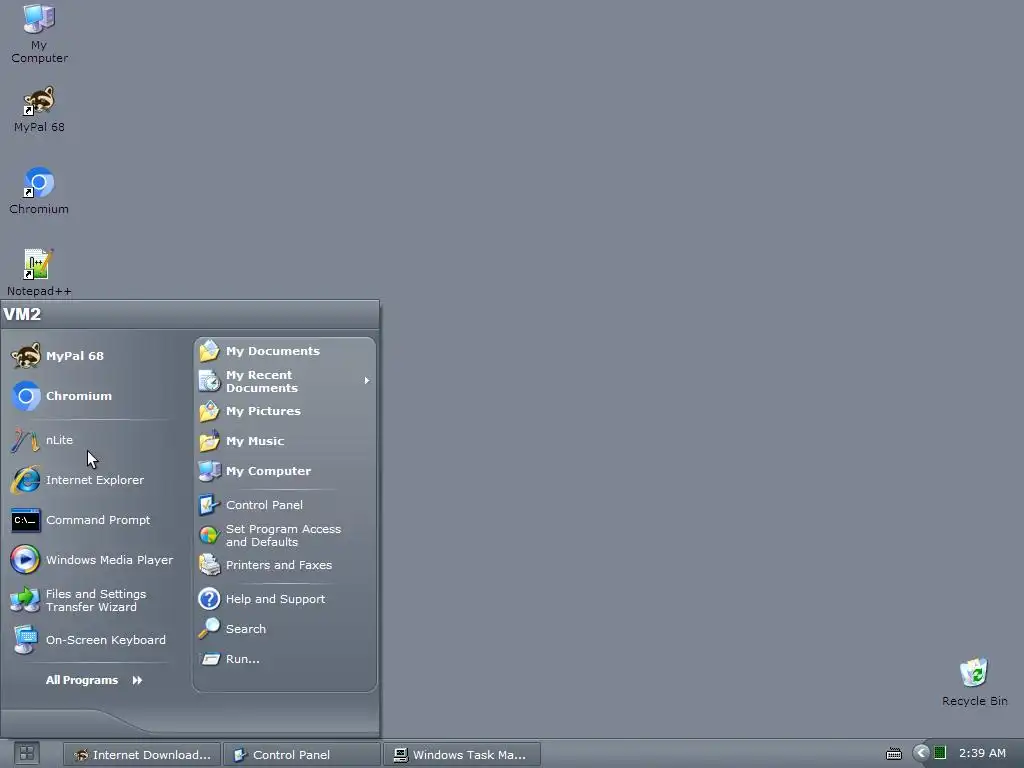Click the keyboard icon in system tray
Screen dimensions: 1024x768
point(894,754)
